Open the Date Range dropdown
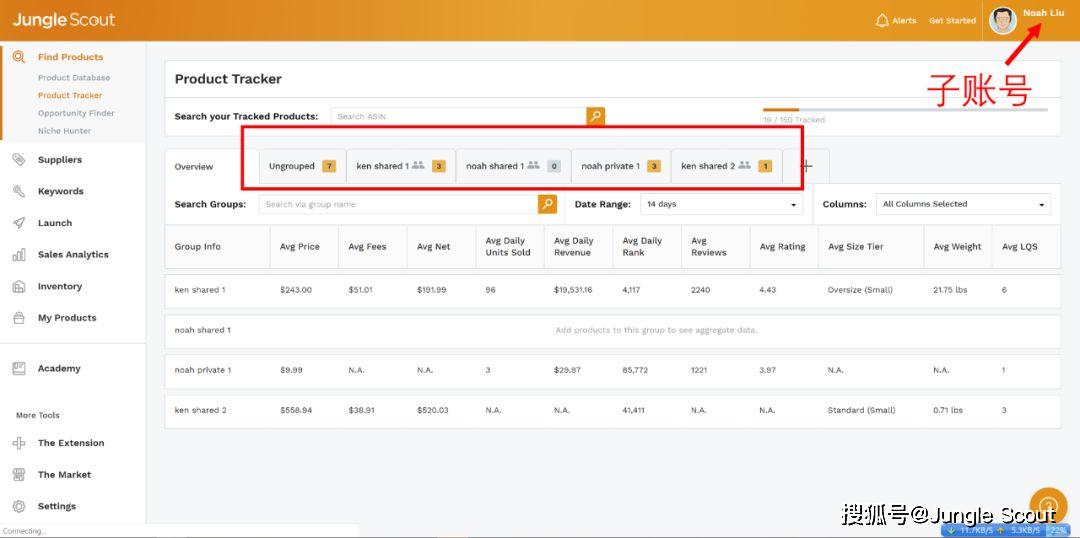Viewport: 1080px width, 538px height. pos(721,205)
